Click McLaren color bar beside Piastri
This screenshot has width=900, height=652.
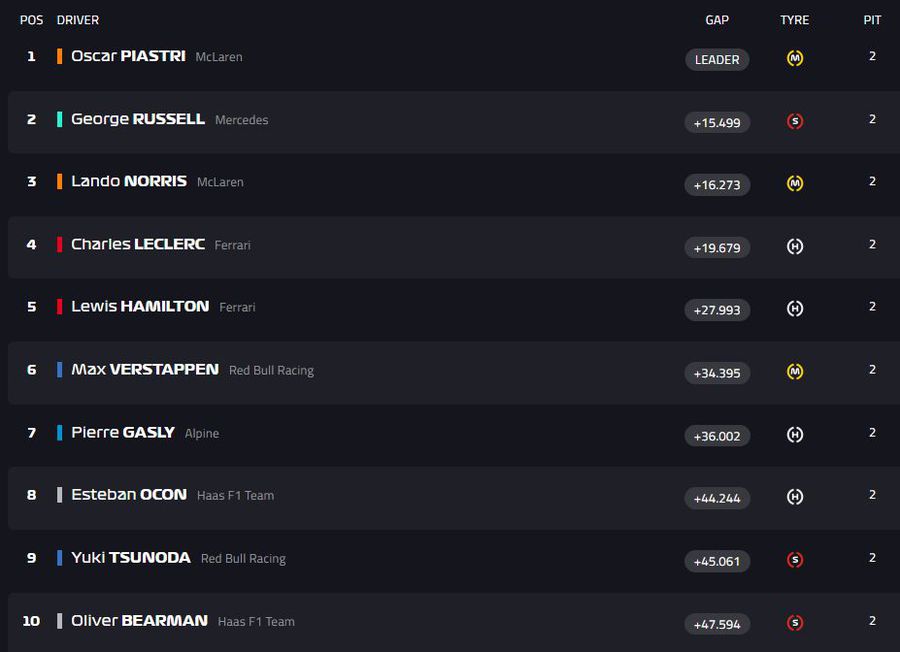tap(60, 57)
